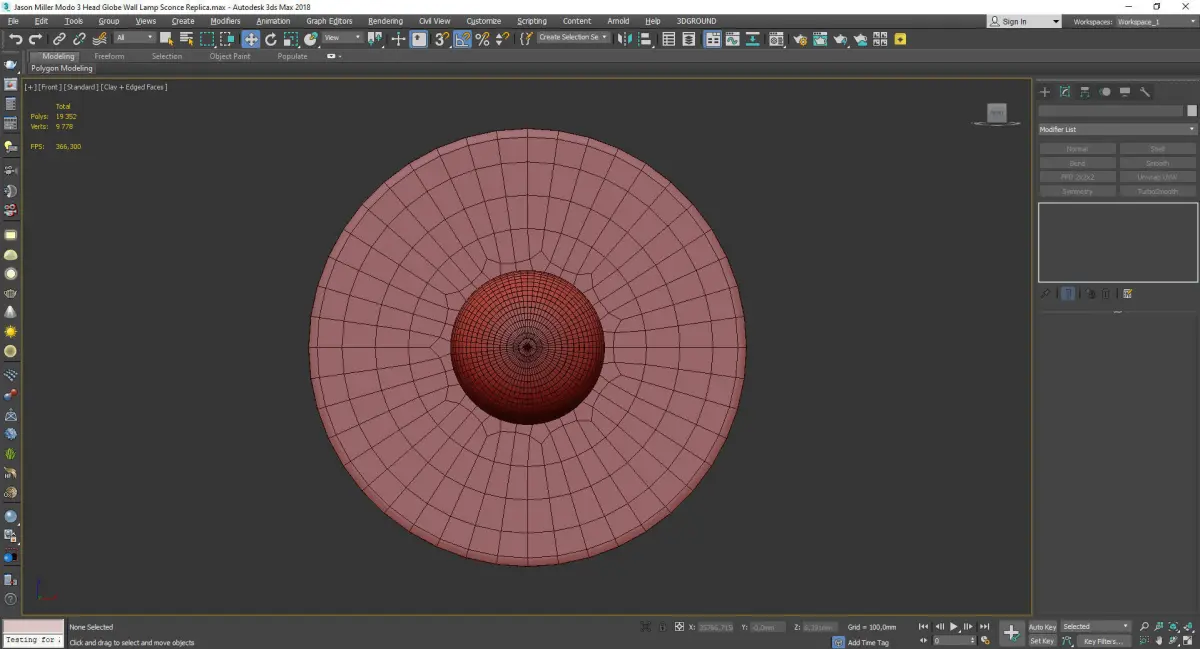Viewport: 1200px width, 649px height.
Task: Activate Select and Rotate tool
Action: (270, 39)
